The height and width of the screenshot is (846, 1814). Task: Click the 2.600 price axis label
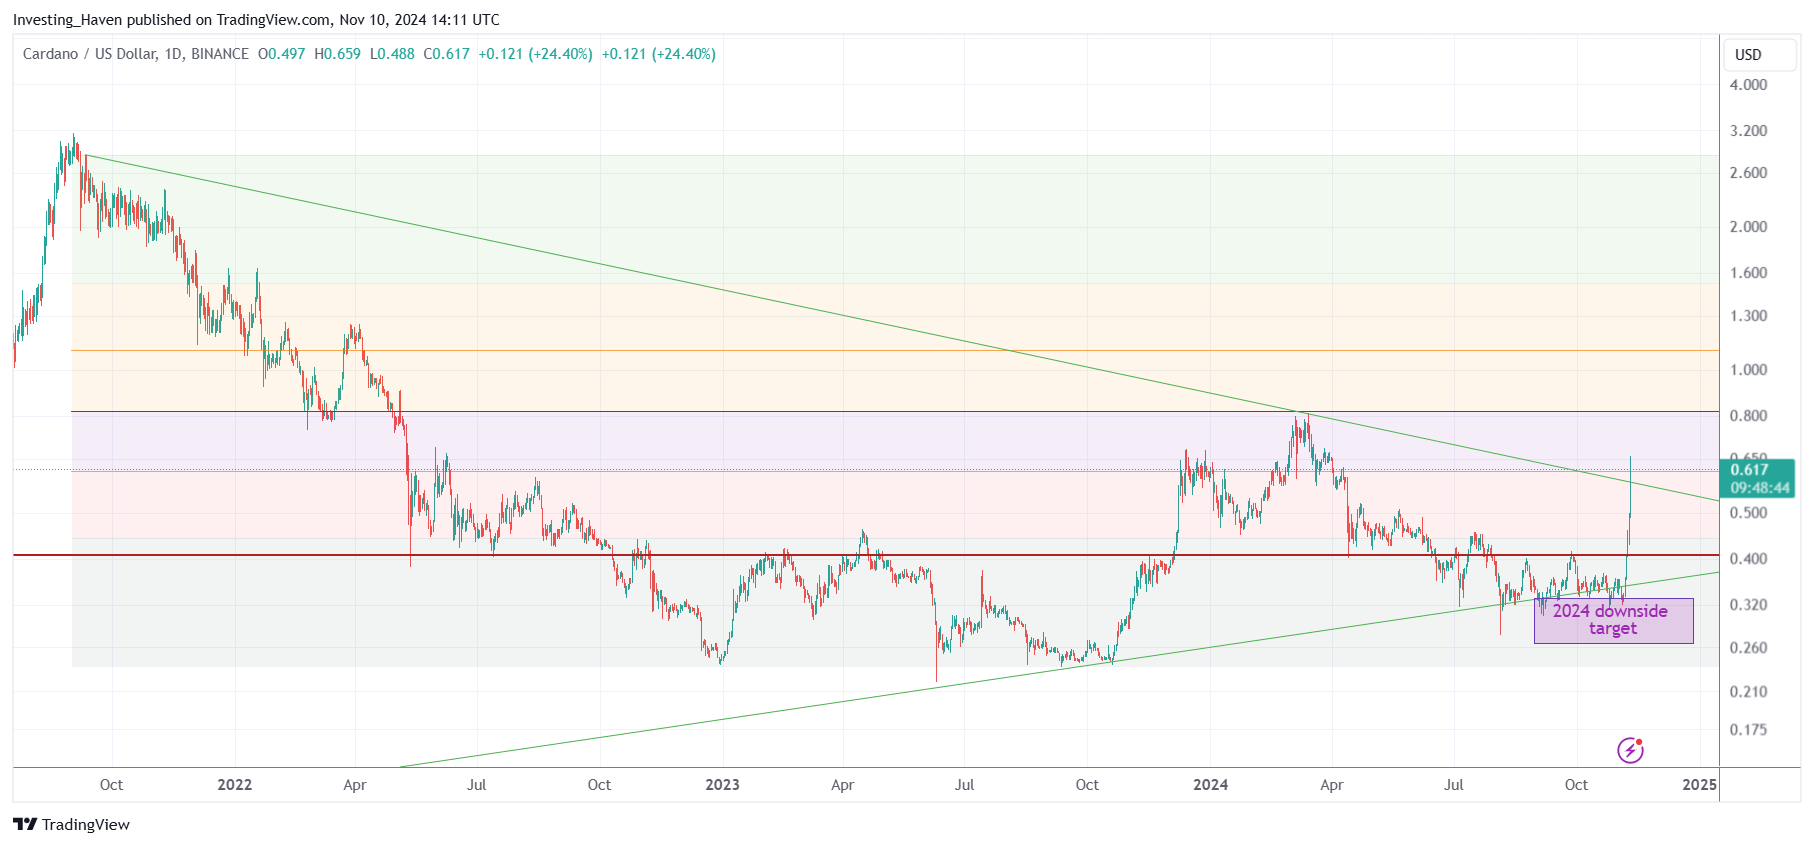(x=1748, y=173)
